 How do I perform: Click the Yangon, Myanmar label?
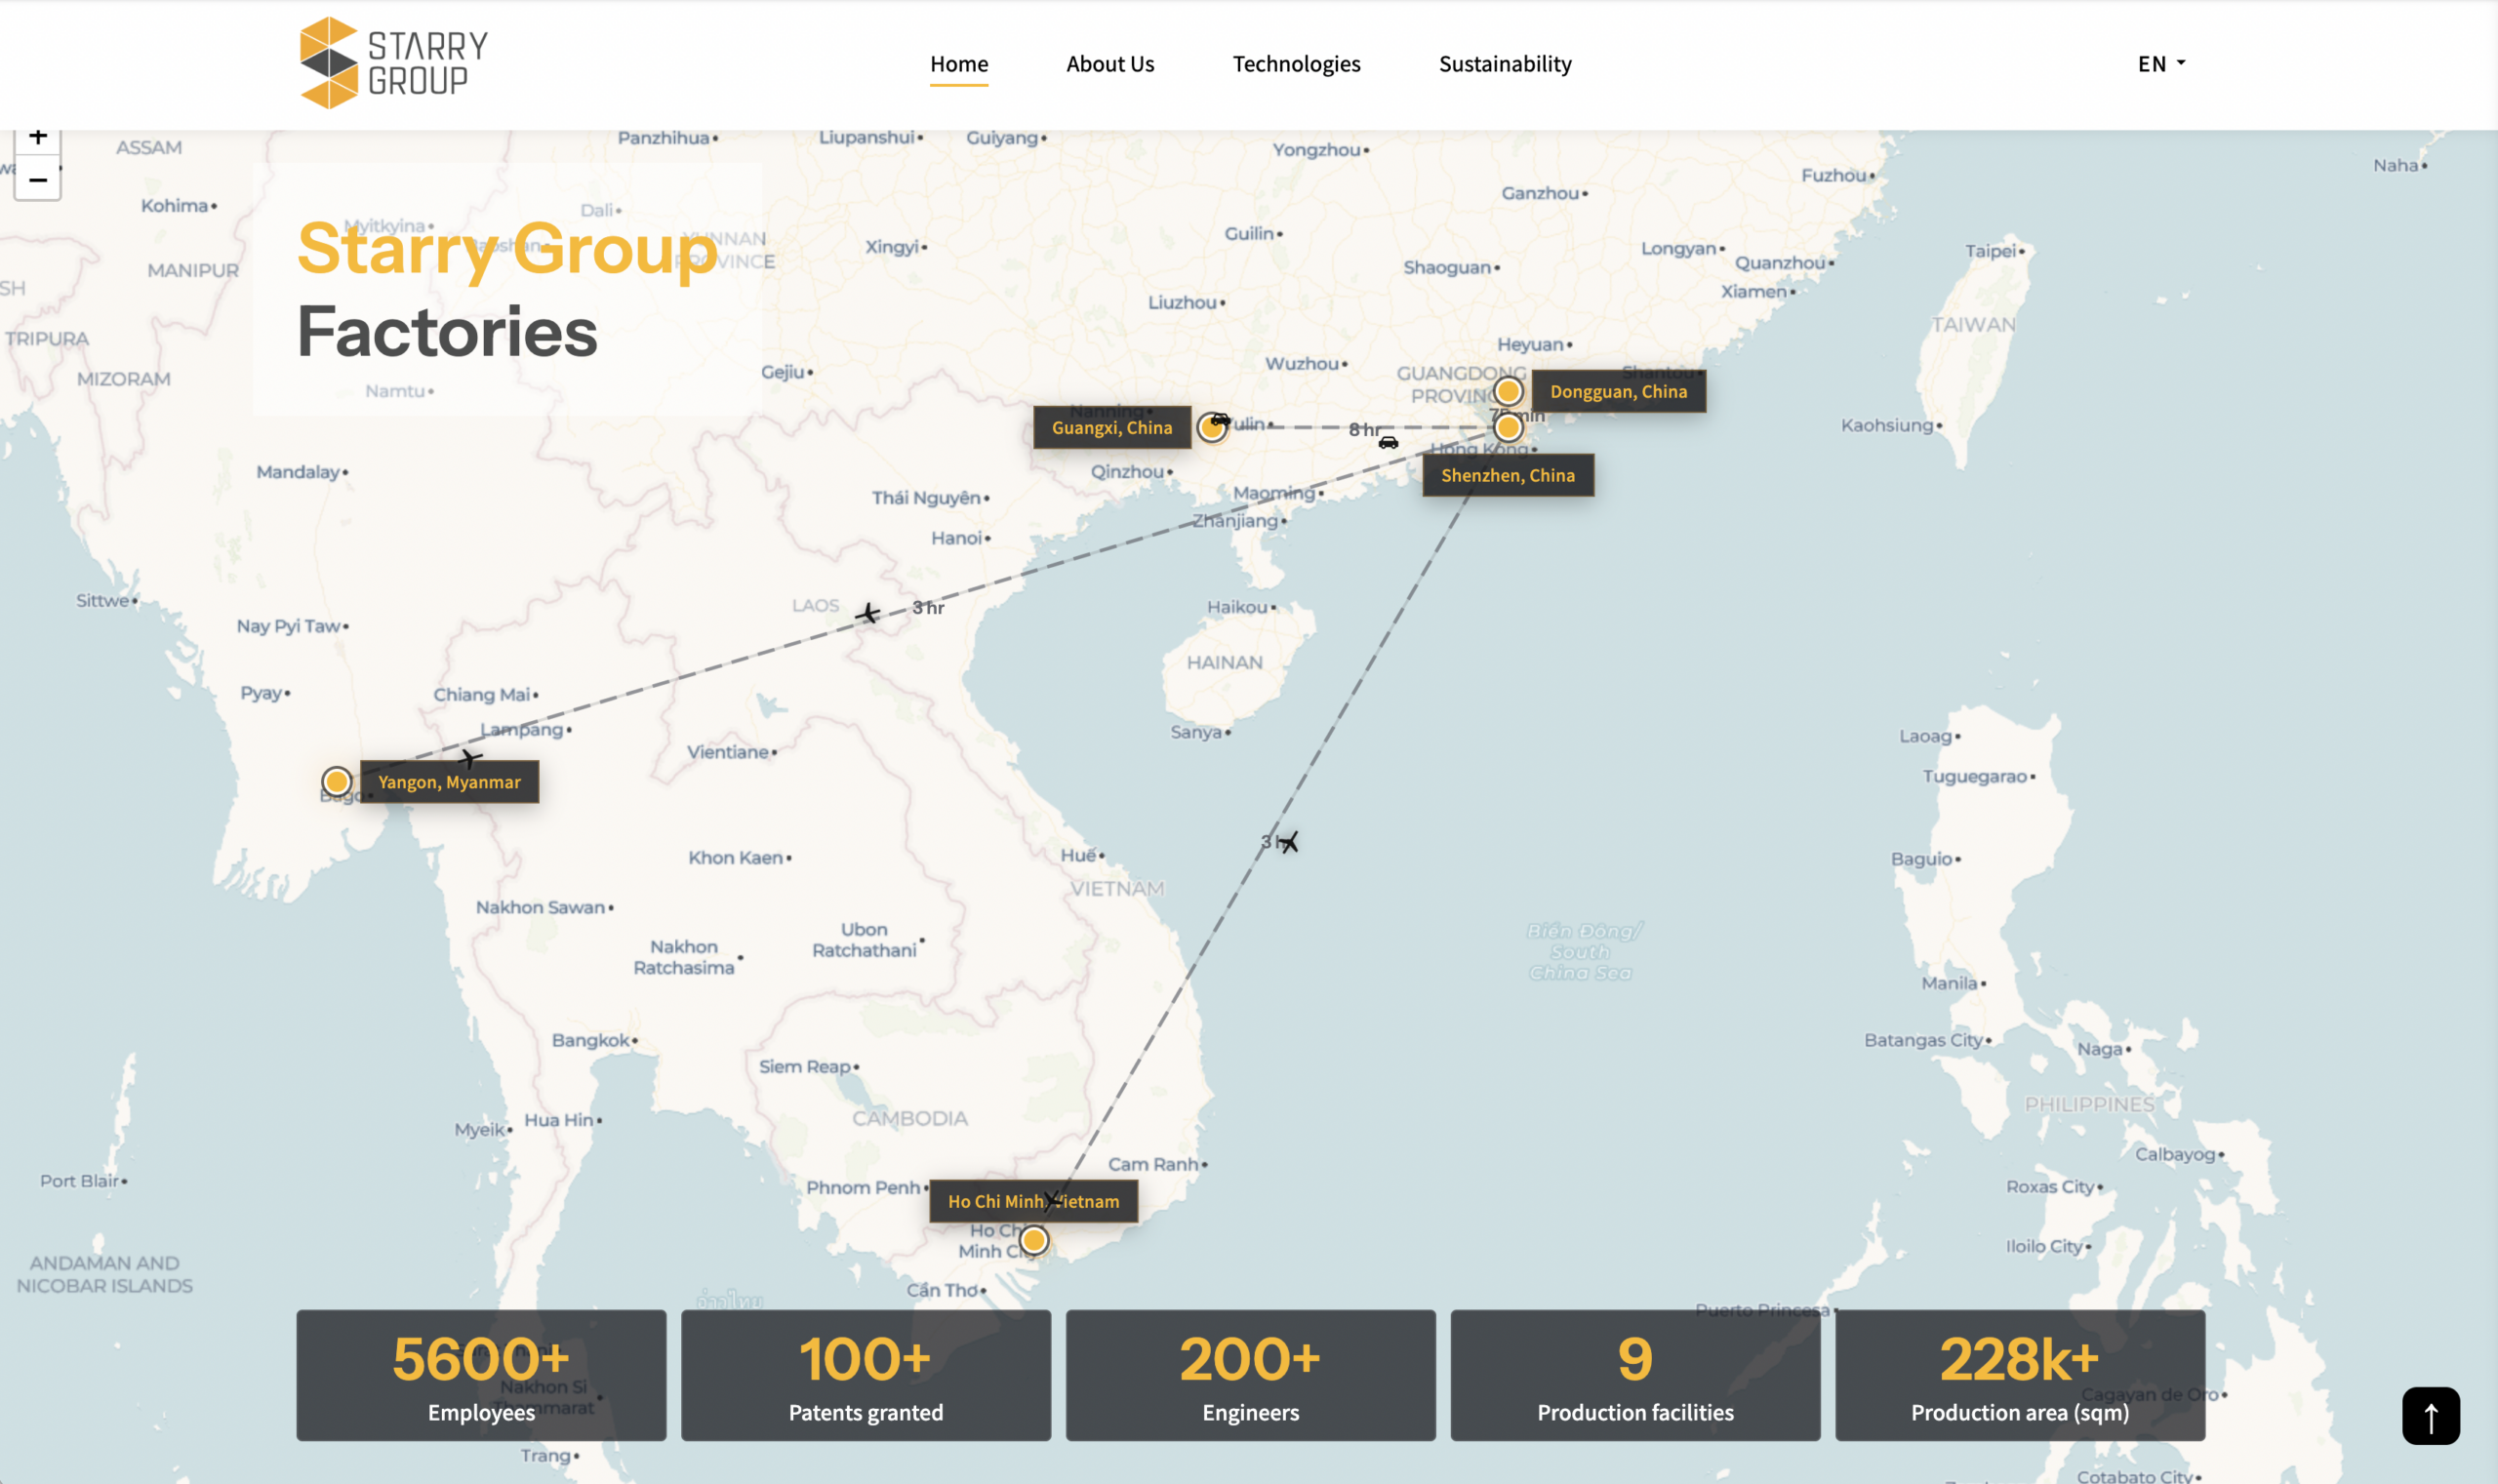449,782
